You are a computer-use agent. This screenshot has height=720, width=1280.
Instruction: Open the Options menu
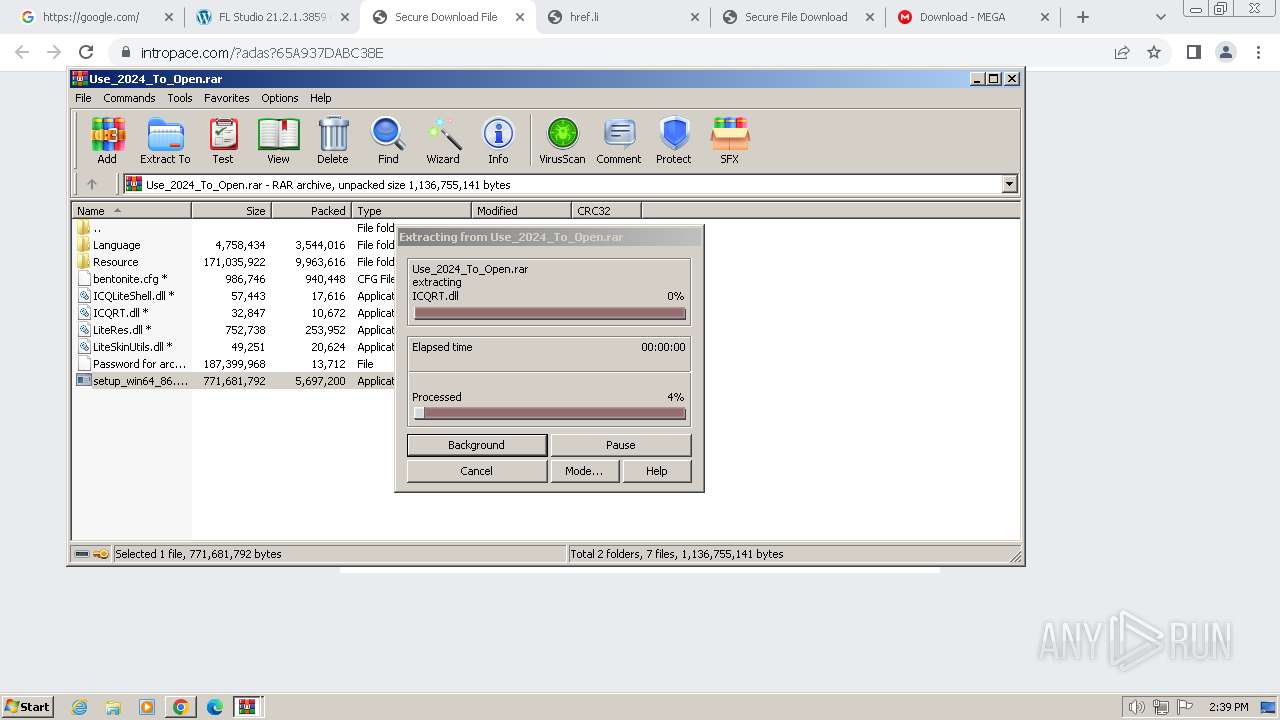[x=280, y=98]
